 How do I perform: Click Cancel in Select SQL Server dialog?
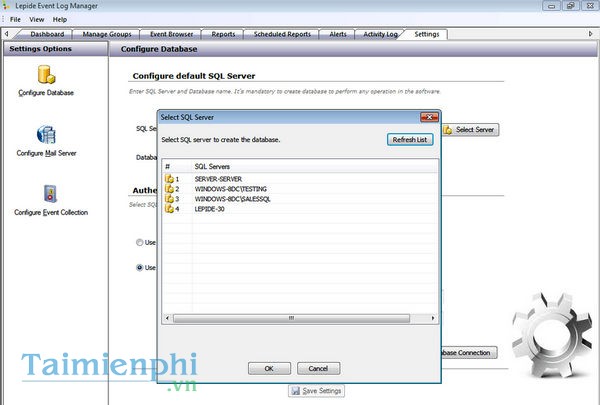318,369
